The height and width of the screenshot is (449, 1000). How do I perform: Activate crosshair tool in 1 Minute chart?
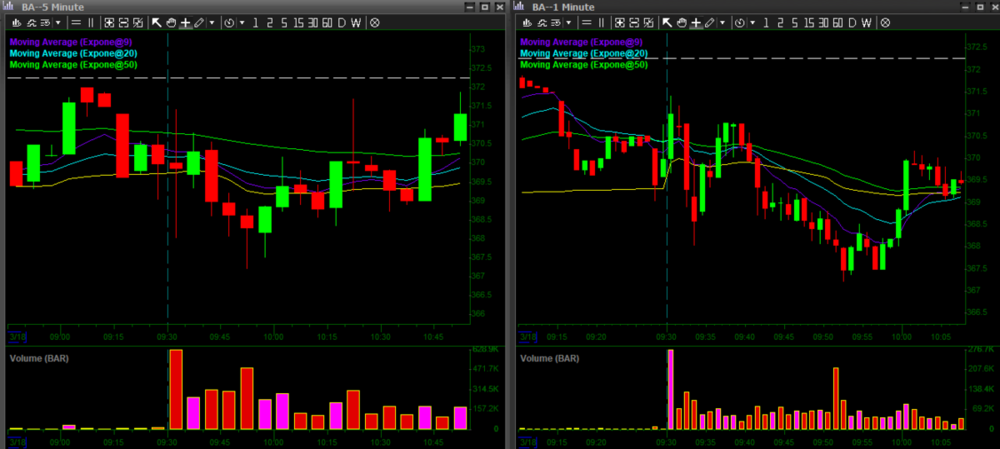(694, 22)
